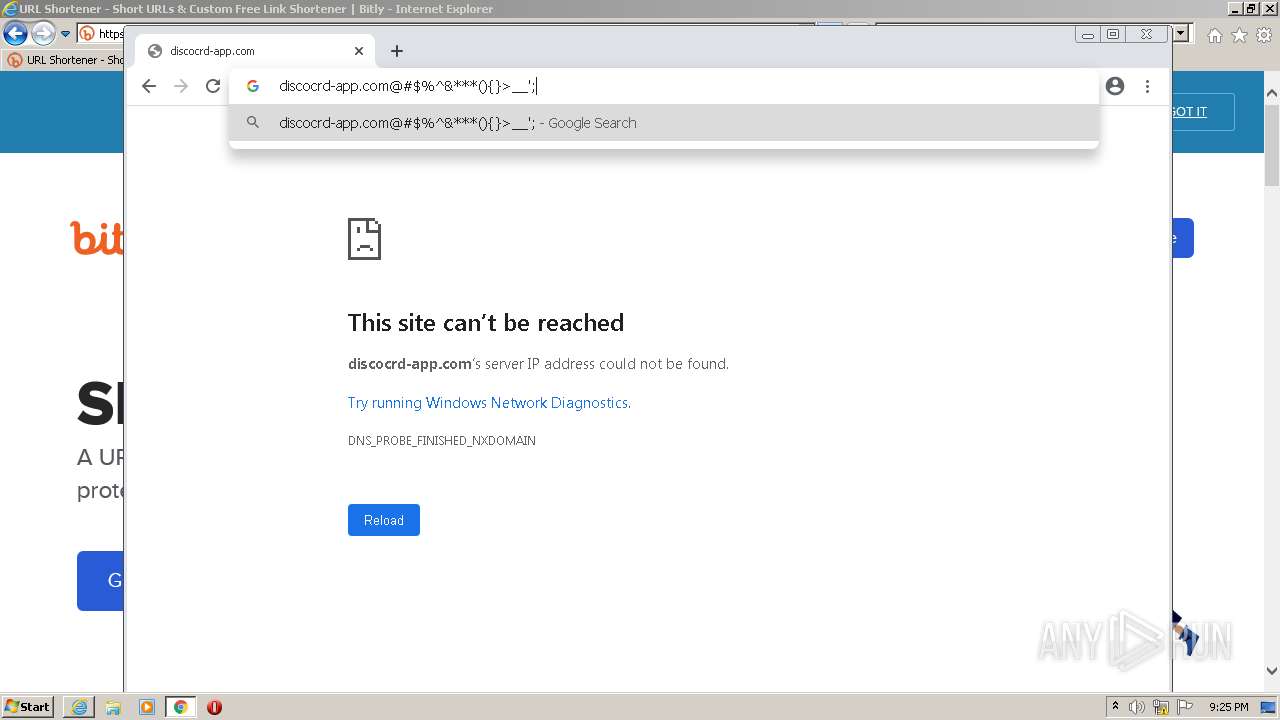Click the Chrome taskbar icon
The height and width of the screenshot is (720, 1280).
[x=181, y=707]
